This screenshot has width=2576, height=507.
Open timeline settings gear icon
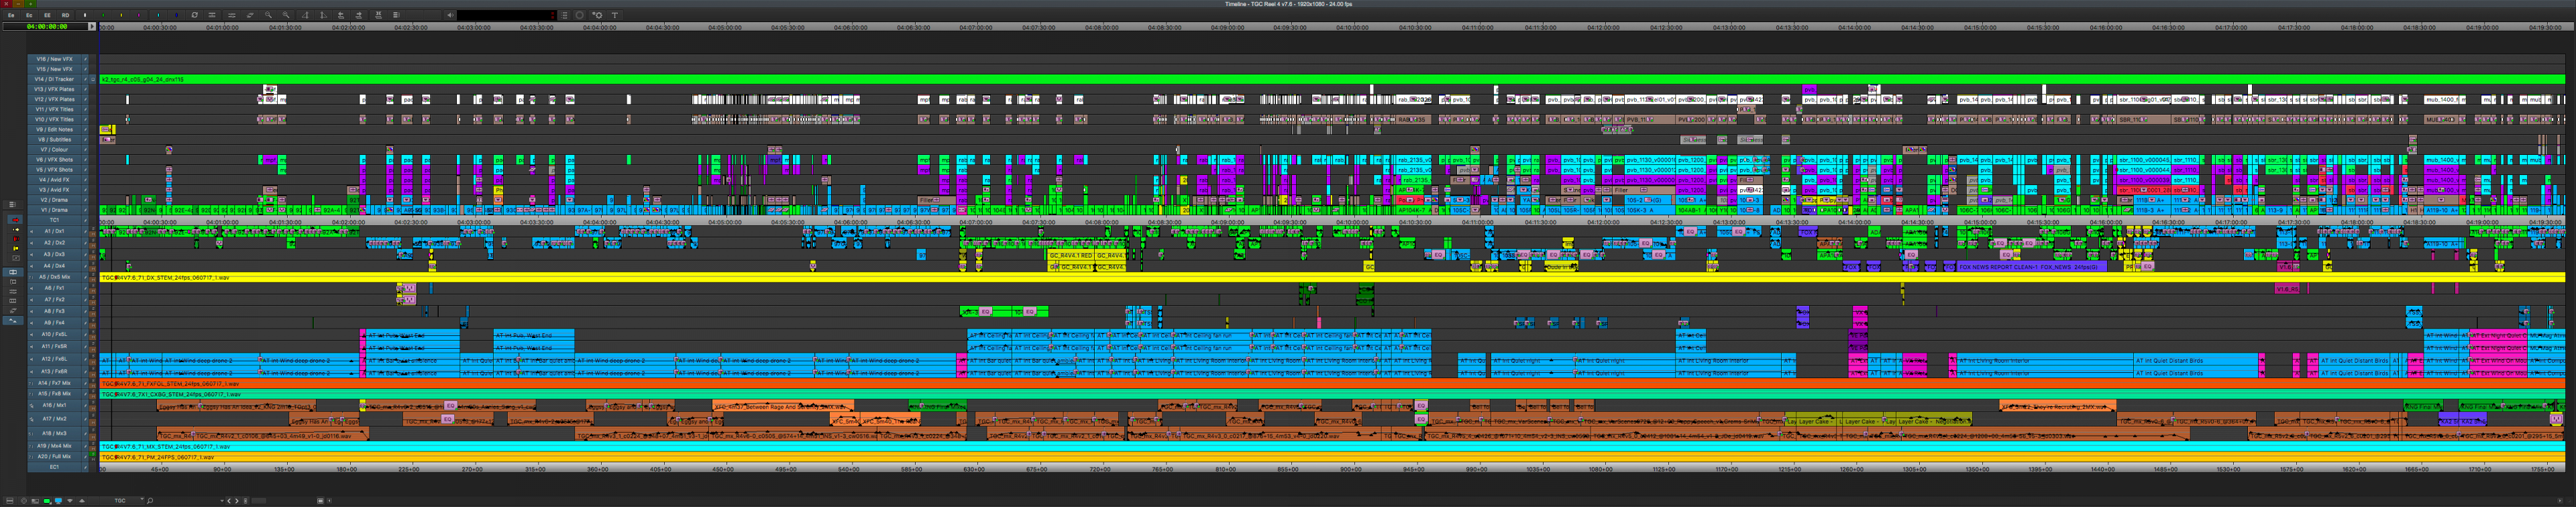point(597,15)
